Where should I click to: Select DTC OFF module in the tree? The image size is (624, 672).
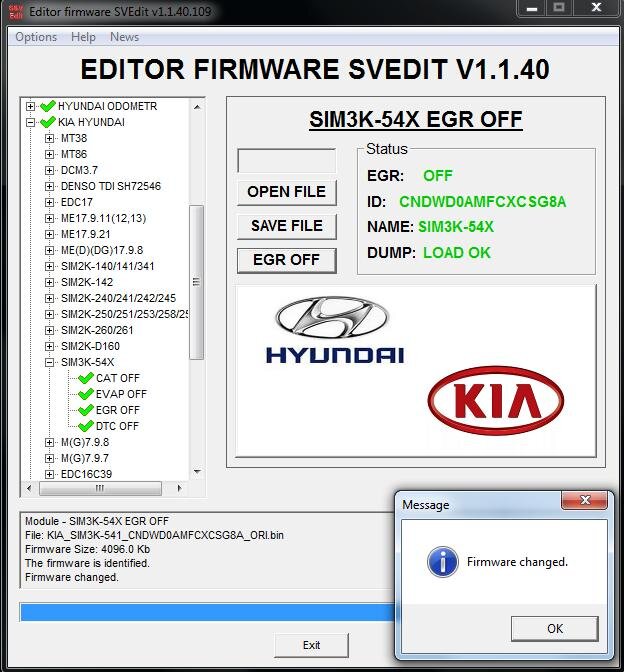click(x=117, y=426)
